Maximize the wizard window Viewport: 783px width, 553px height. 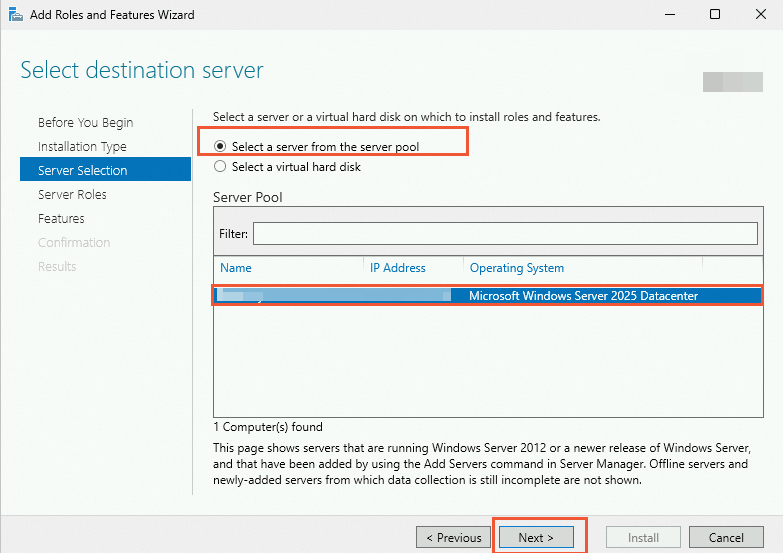pos(715,14)
